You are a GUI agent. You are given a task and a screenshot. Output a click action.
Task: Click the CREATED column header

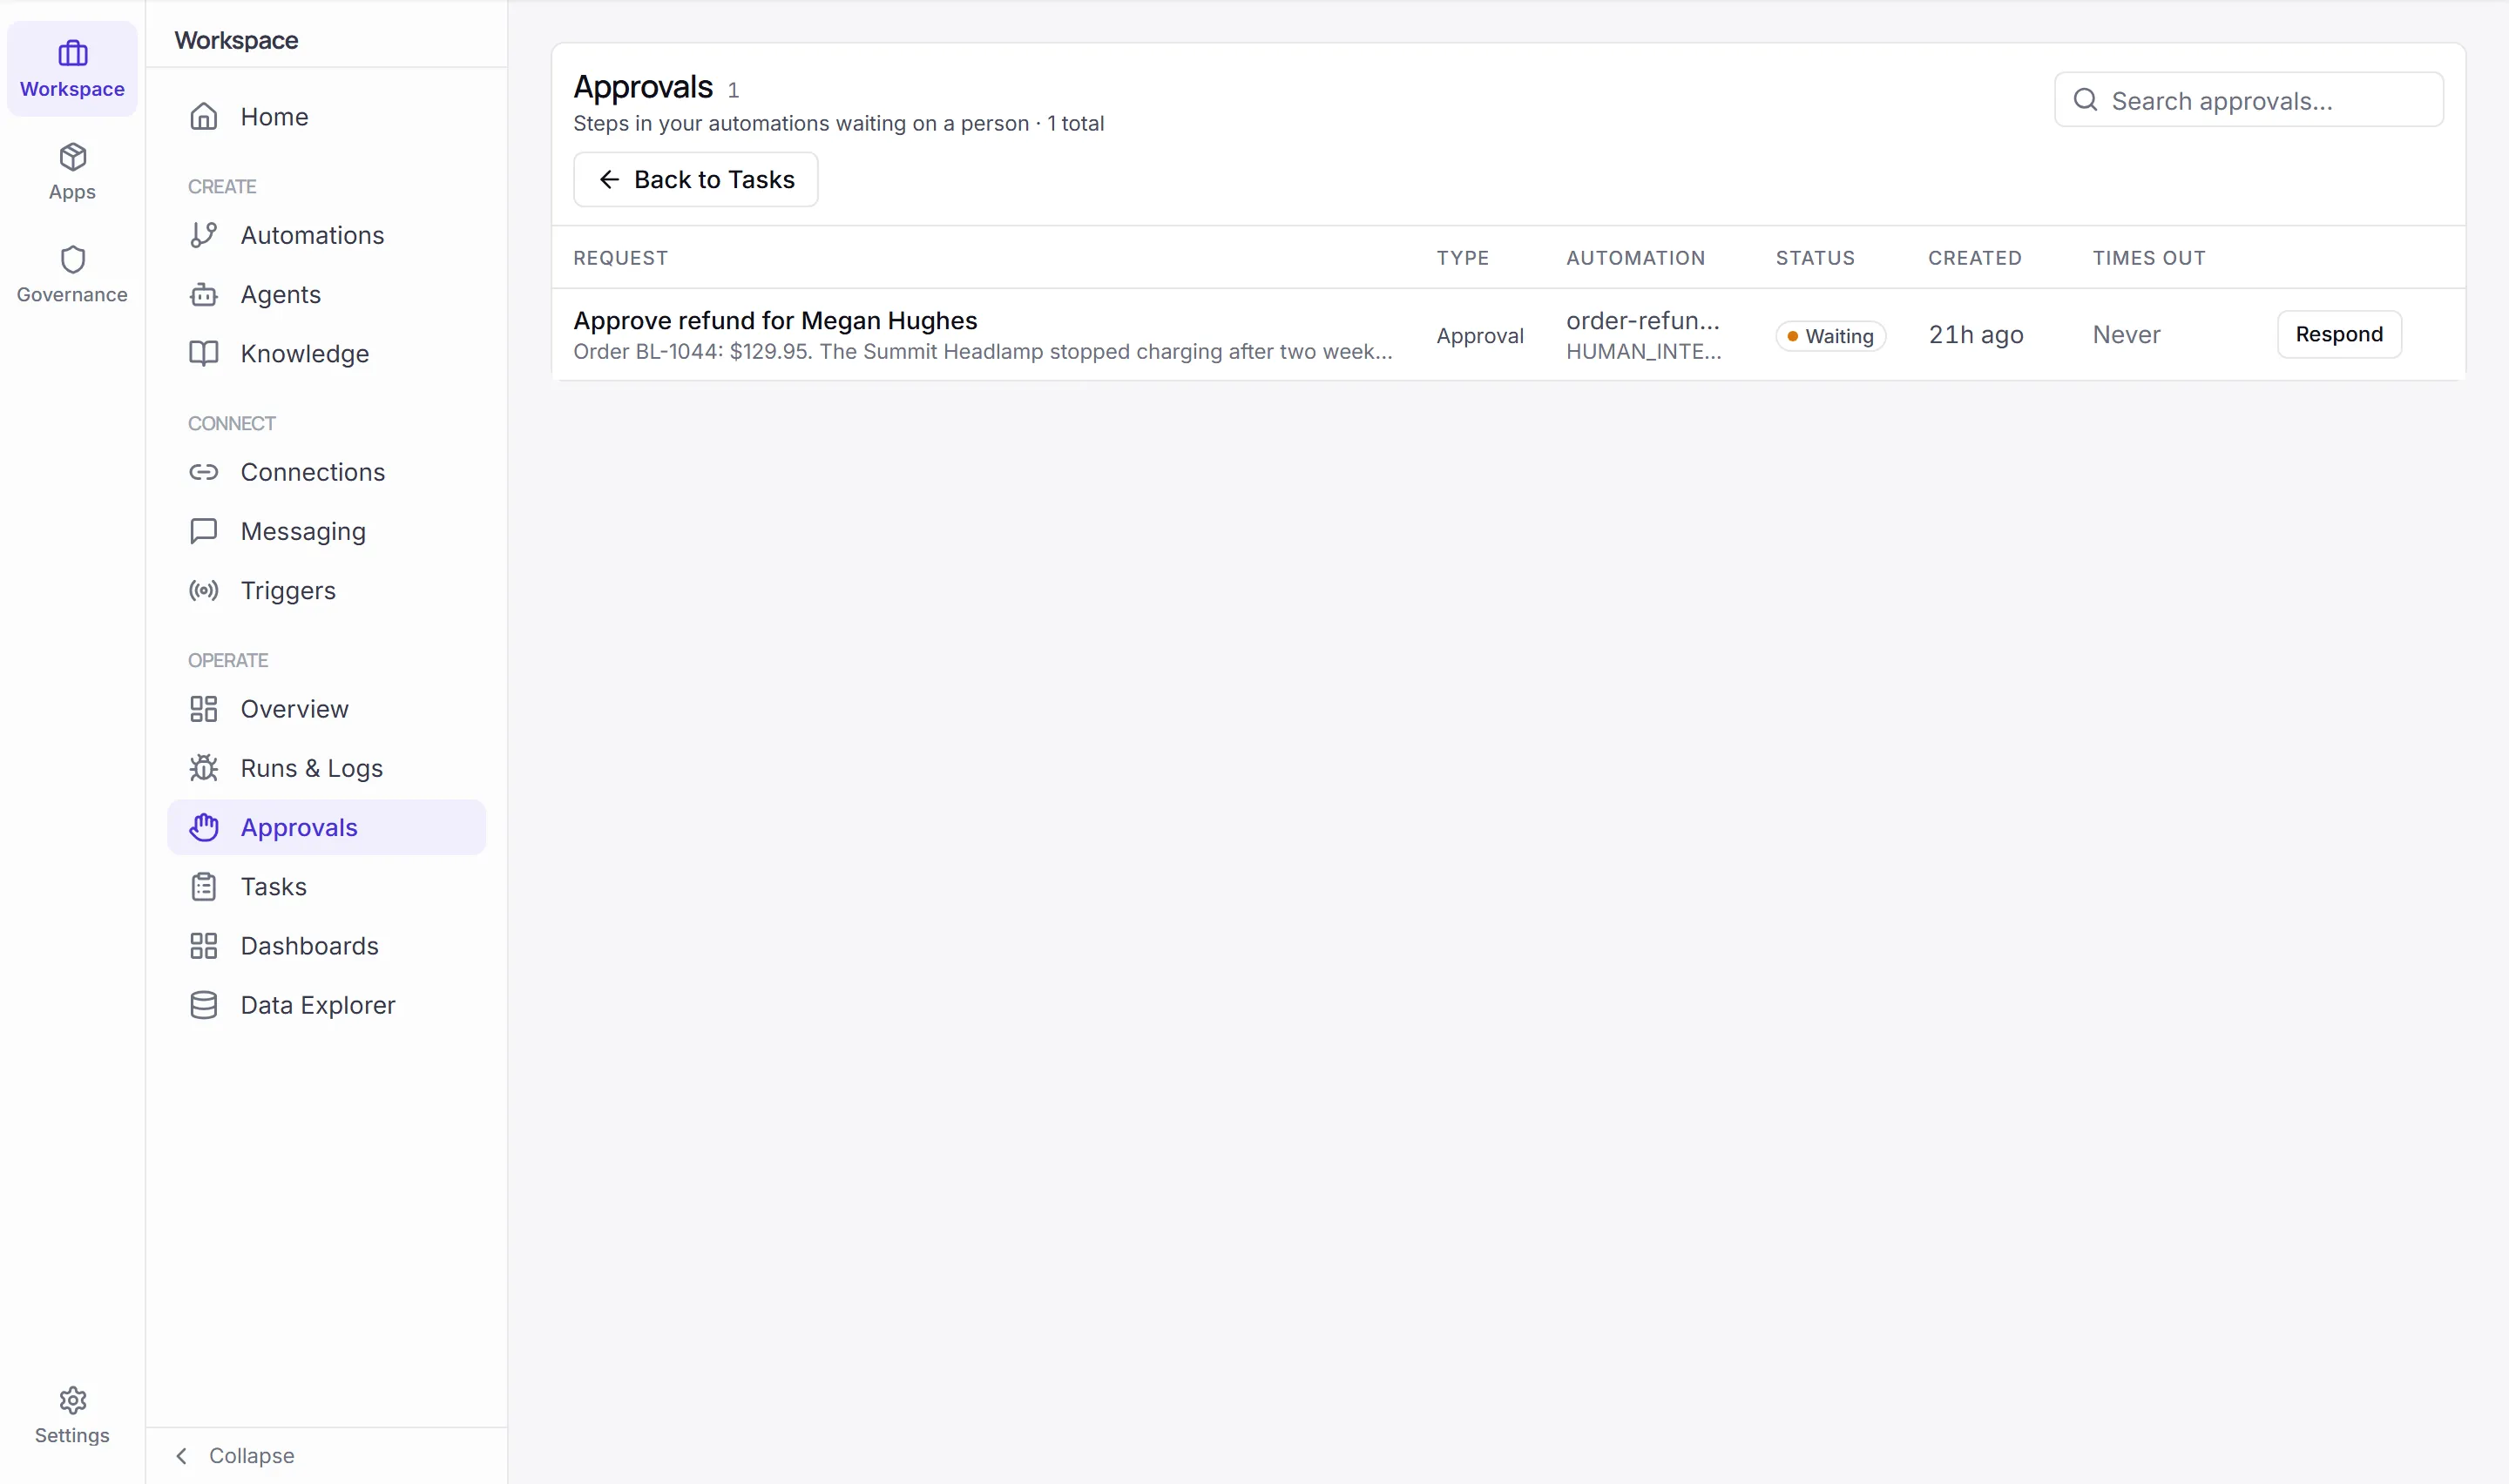[1974, 258]
